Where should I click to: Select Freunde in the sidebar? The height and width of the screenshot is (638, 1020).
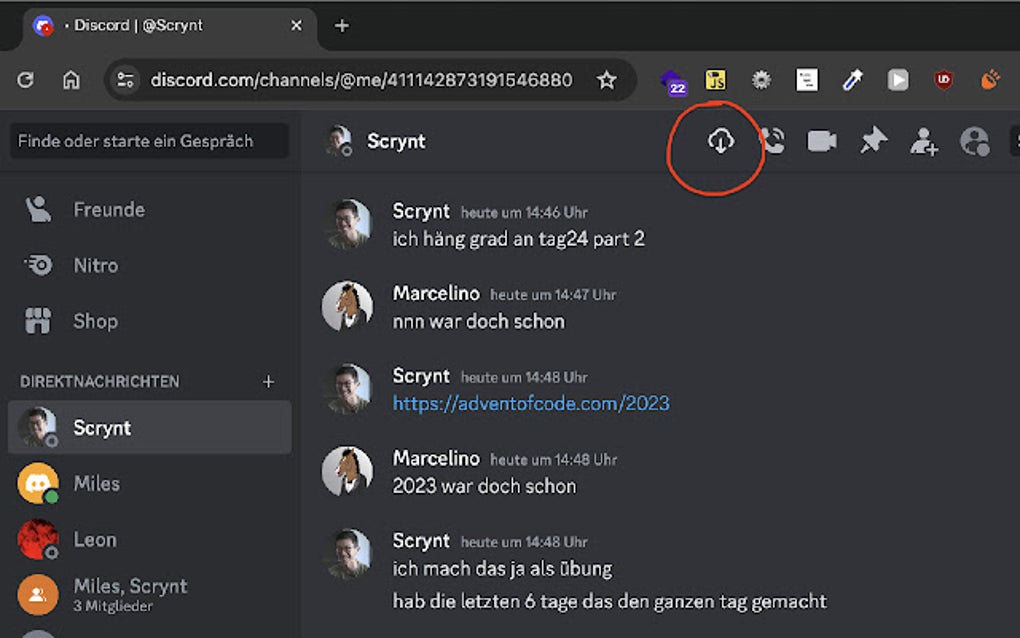[109, 210]
